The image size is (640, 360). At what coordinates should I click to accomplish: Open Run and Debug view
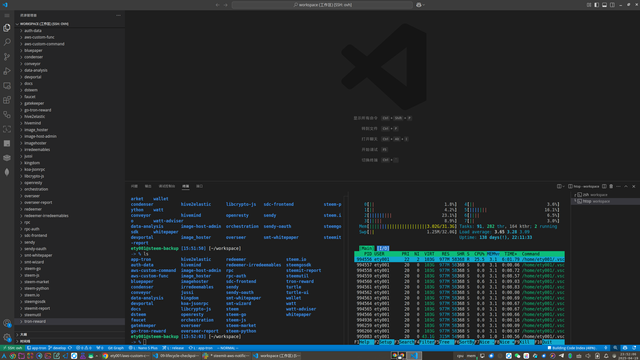coord(7,71)
